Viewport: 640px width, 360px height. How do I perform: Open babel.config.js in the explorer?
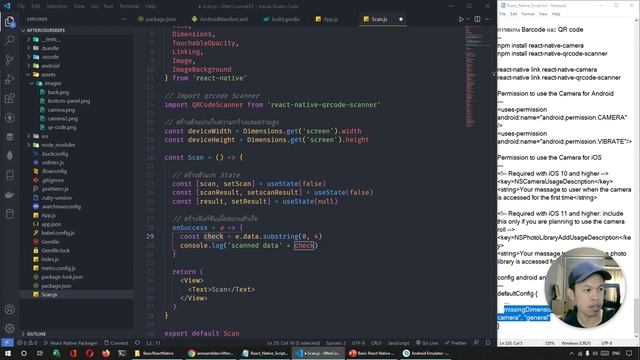pos(58,233)
